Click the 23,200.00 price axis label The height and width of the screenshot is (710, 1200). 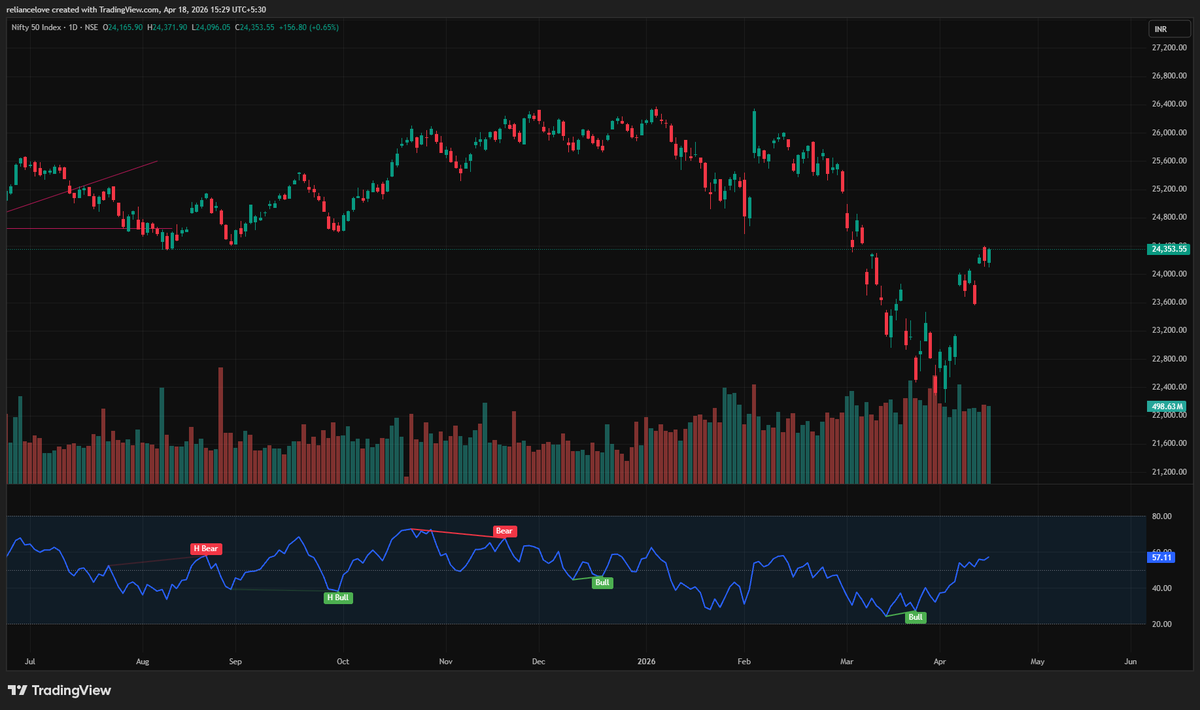[x=1168, y=330]
